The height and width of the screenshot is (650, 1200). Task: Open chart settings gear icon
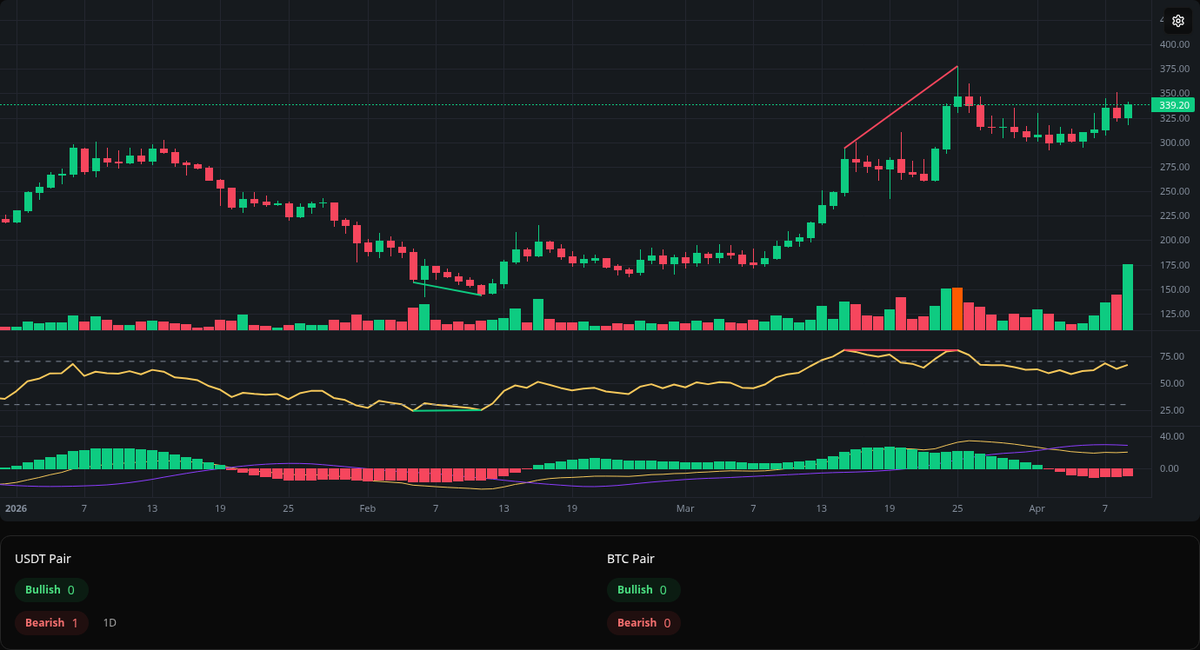1178,20
